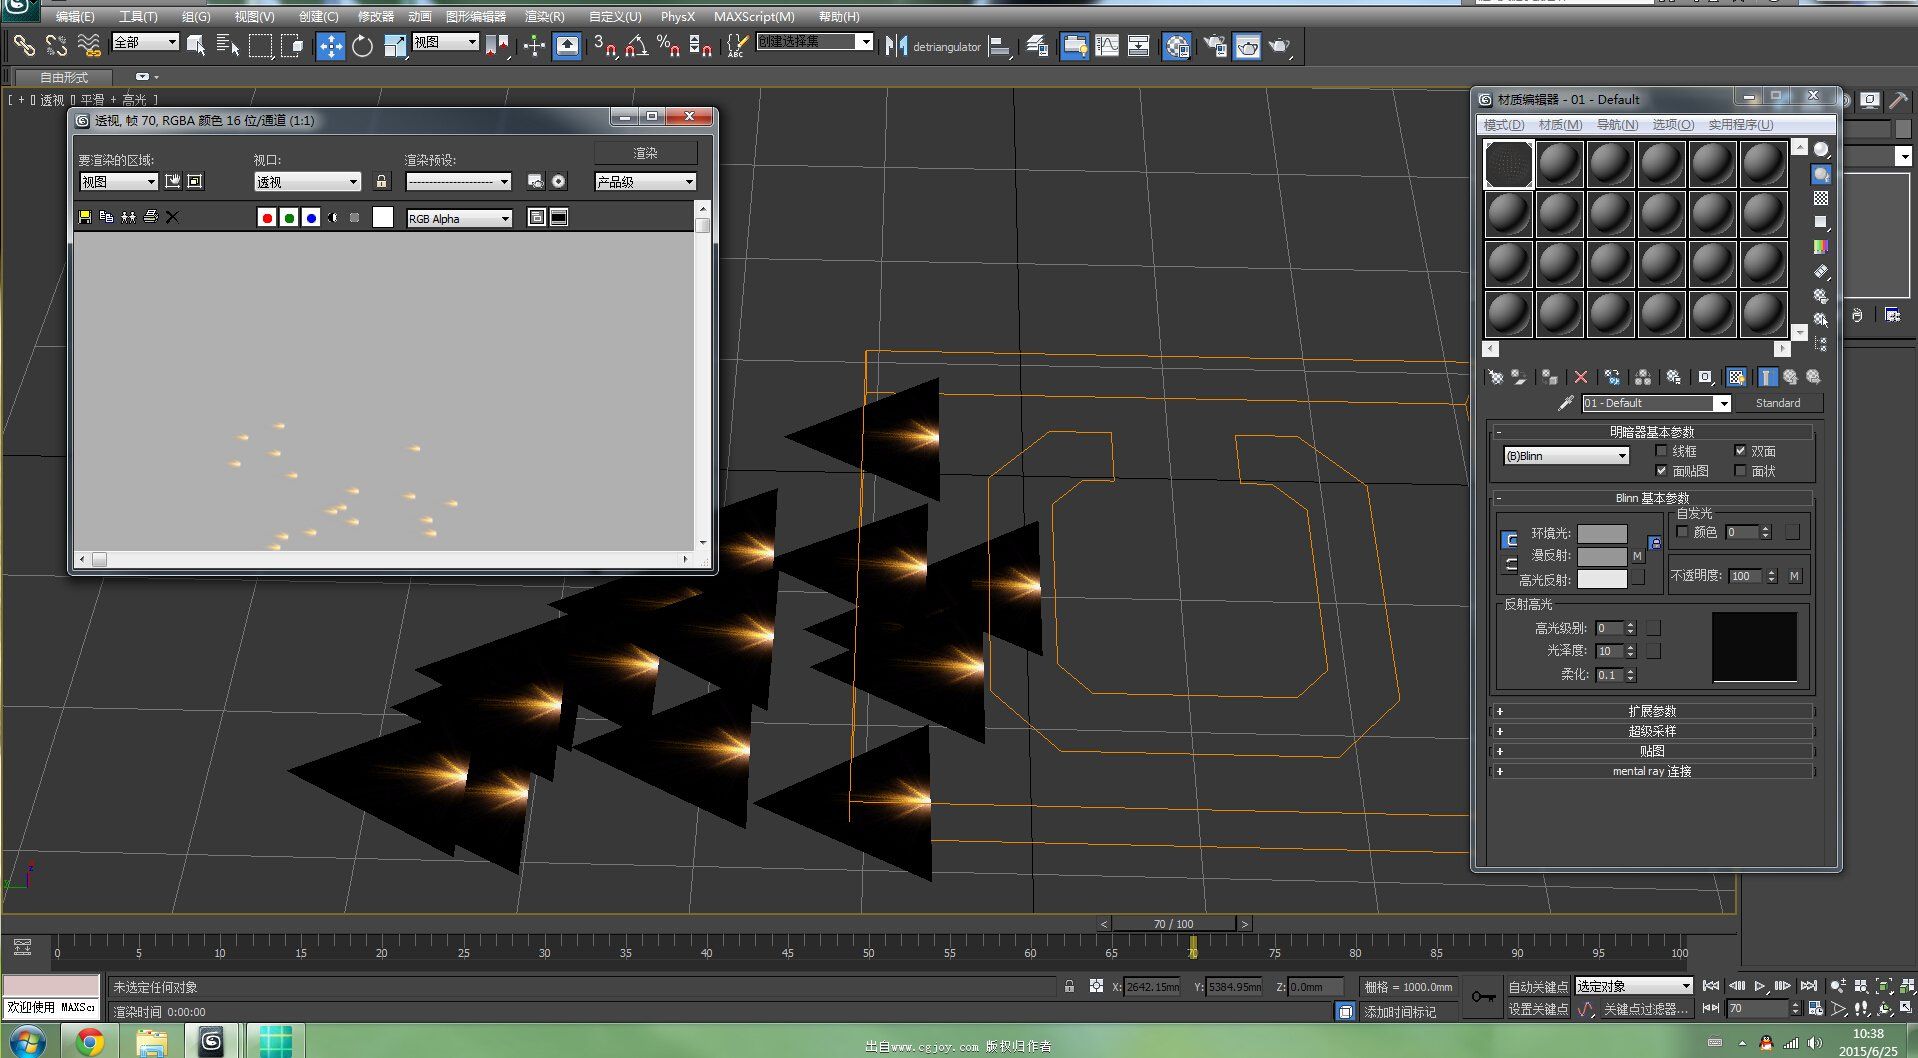Toggle the Percent Snap icon

coord(669,46)
